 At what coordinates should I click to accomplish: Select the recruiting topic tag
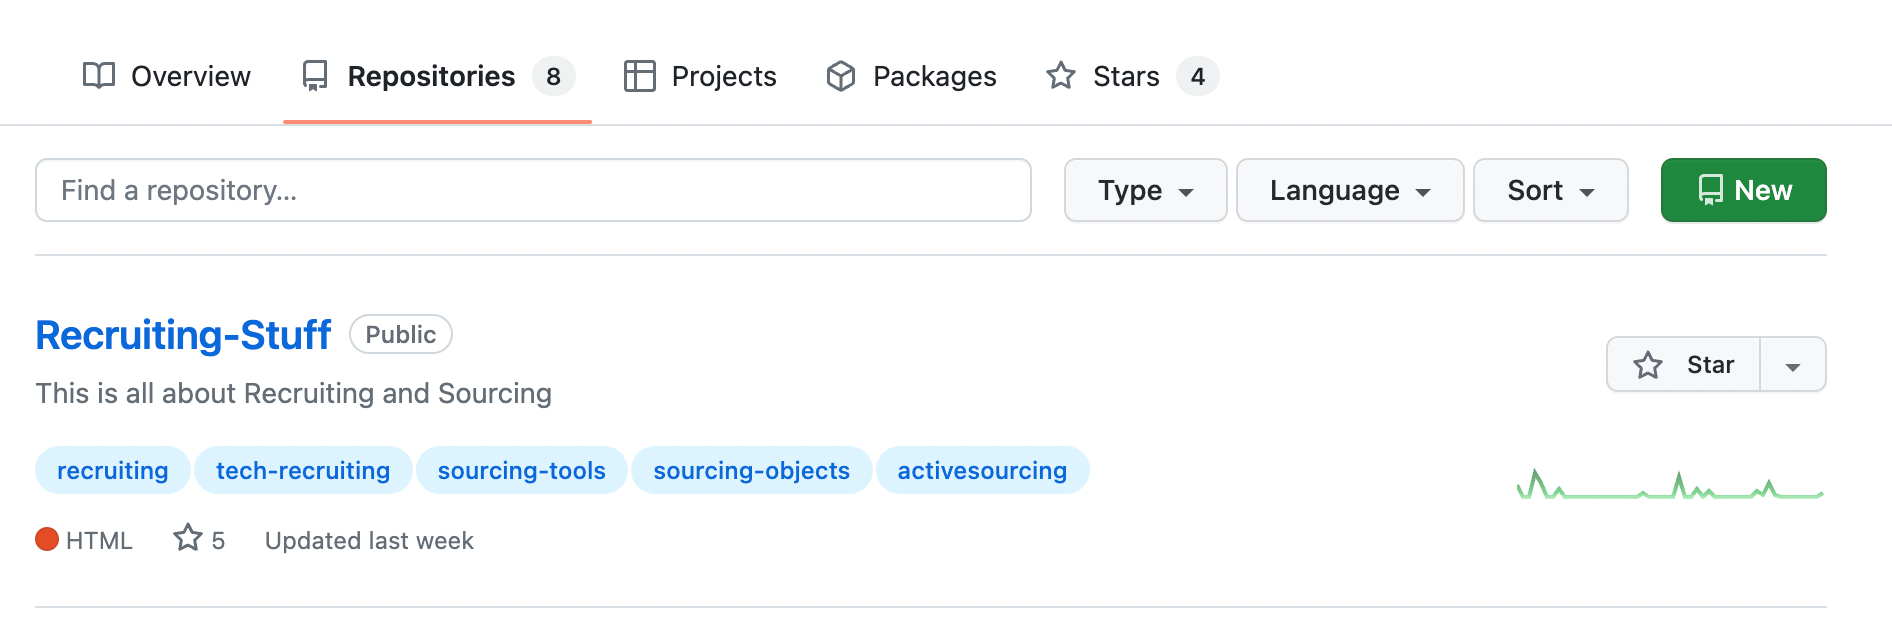coord(113,470)
